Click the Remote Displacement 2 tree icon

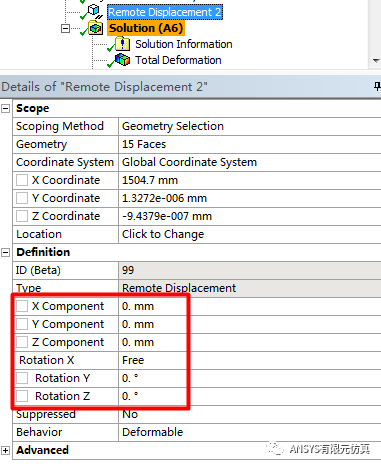pos(94,11)
